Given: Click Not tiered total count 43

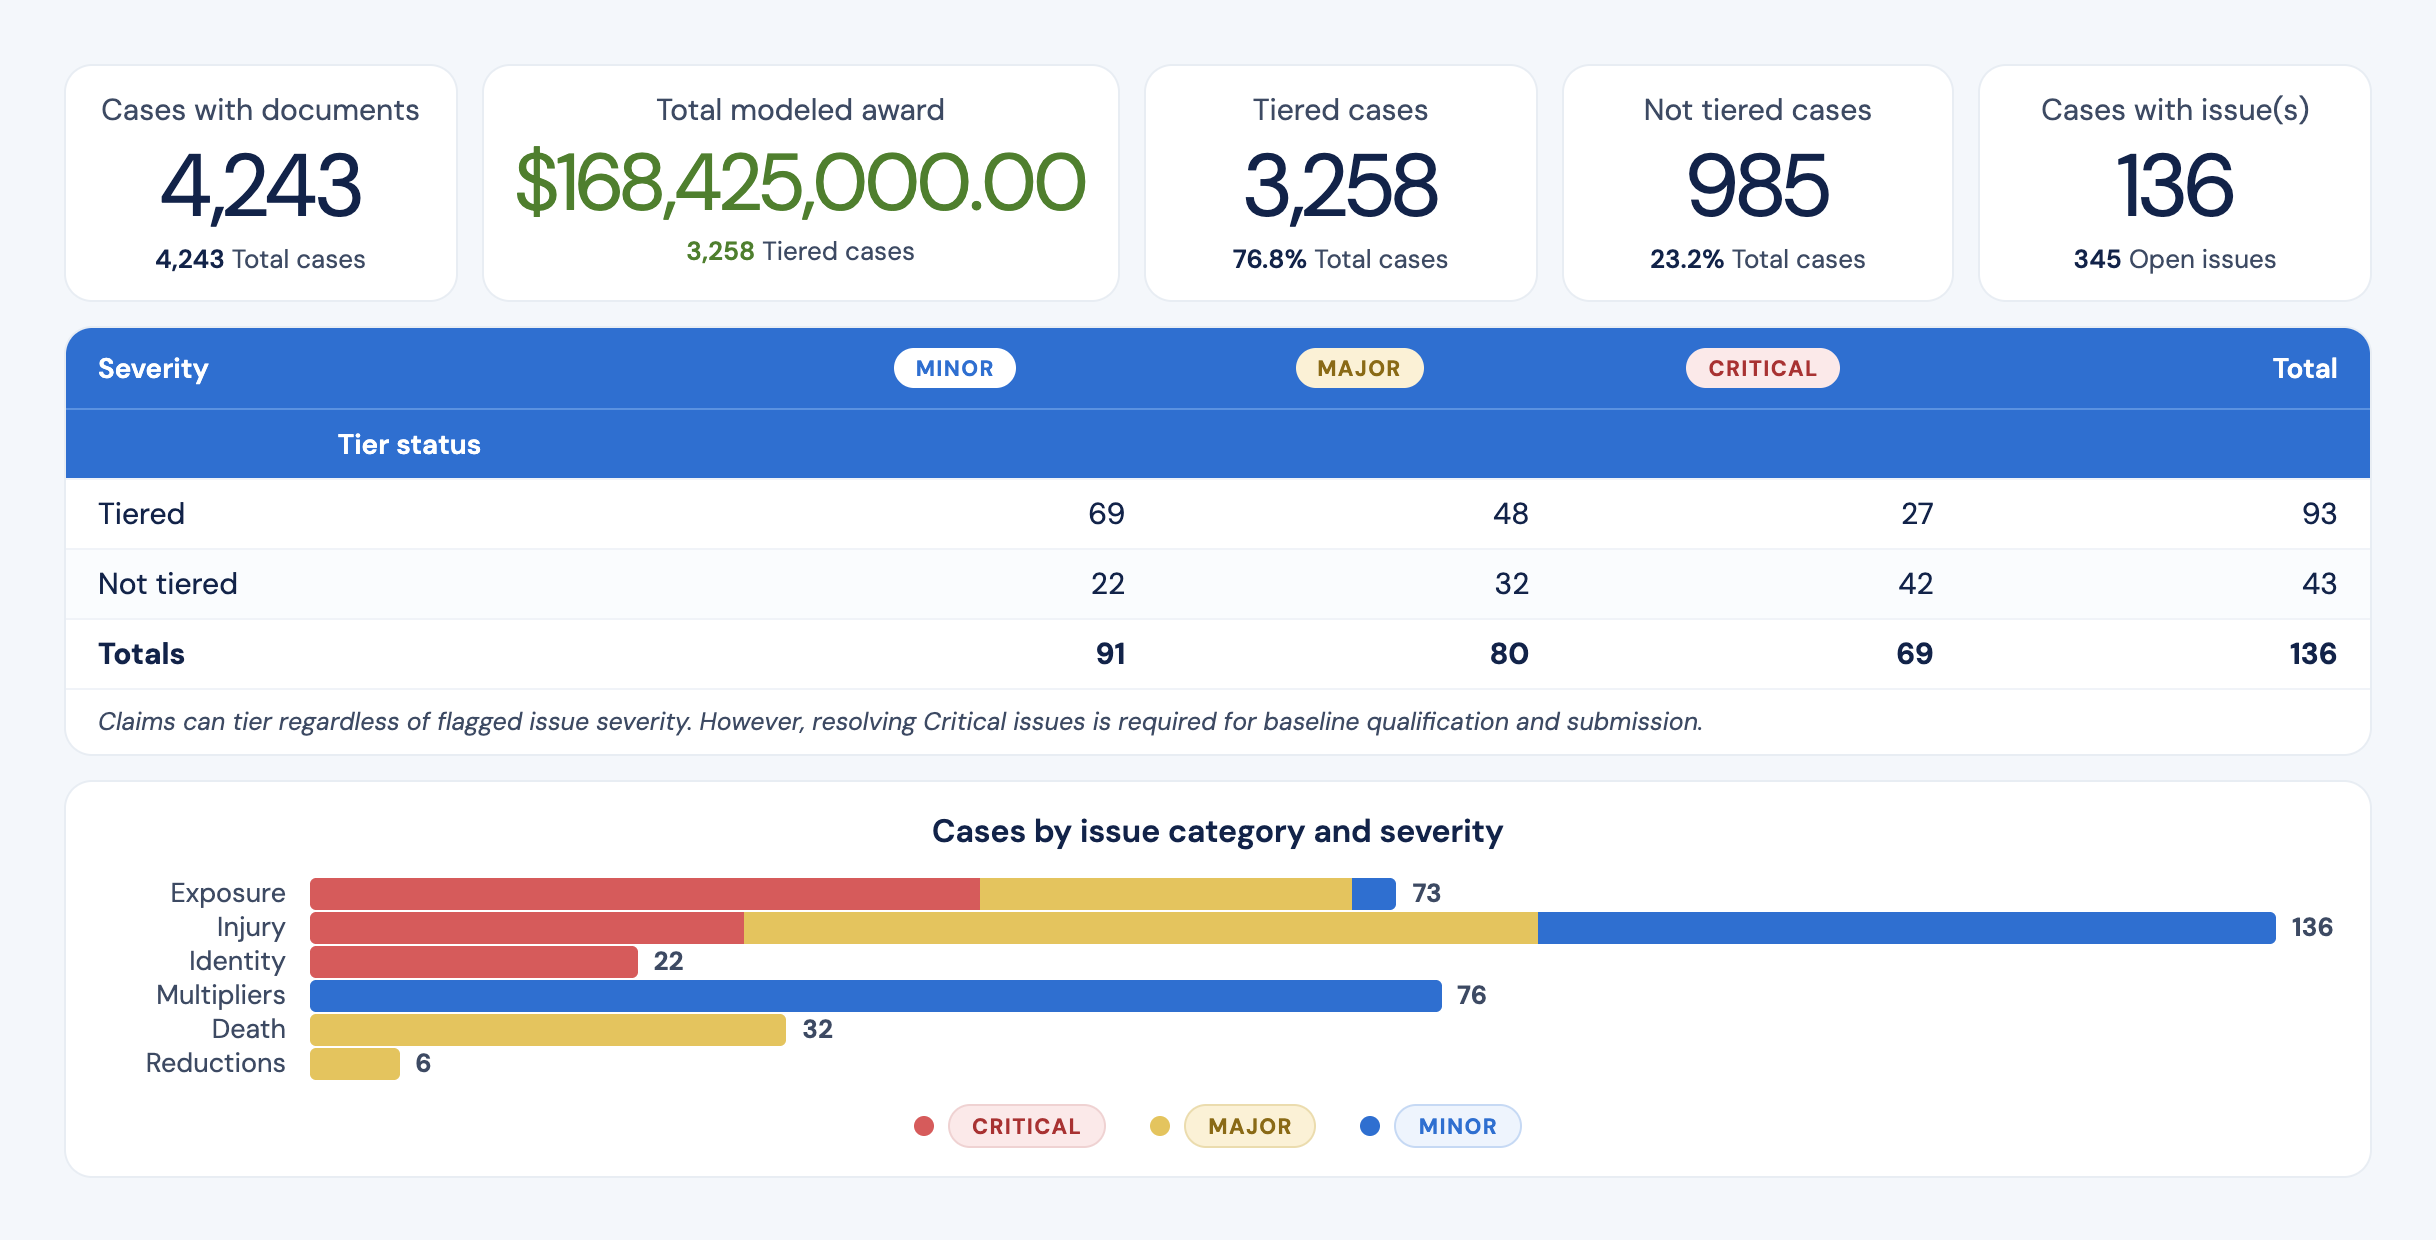Looking at the screenshot, I should coord(2319,583).
